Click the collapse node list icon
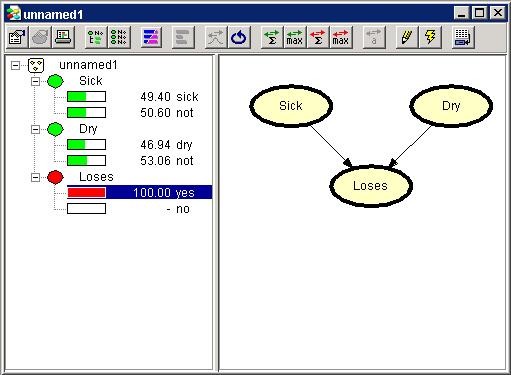 (x=119, y=37)
